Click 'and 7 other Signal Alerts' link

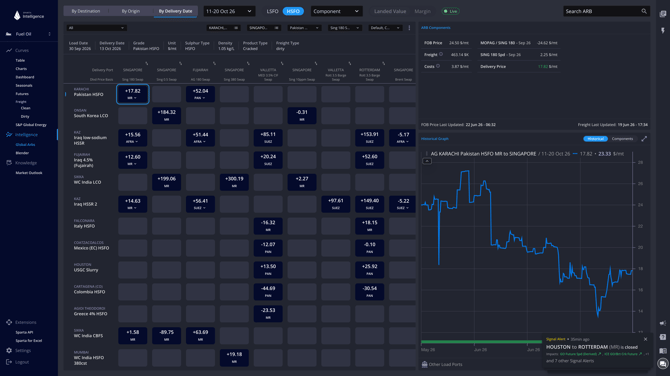click(570, 361)
